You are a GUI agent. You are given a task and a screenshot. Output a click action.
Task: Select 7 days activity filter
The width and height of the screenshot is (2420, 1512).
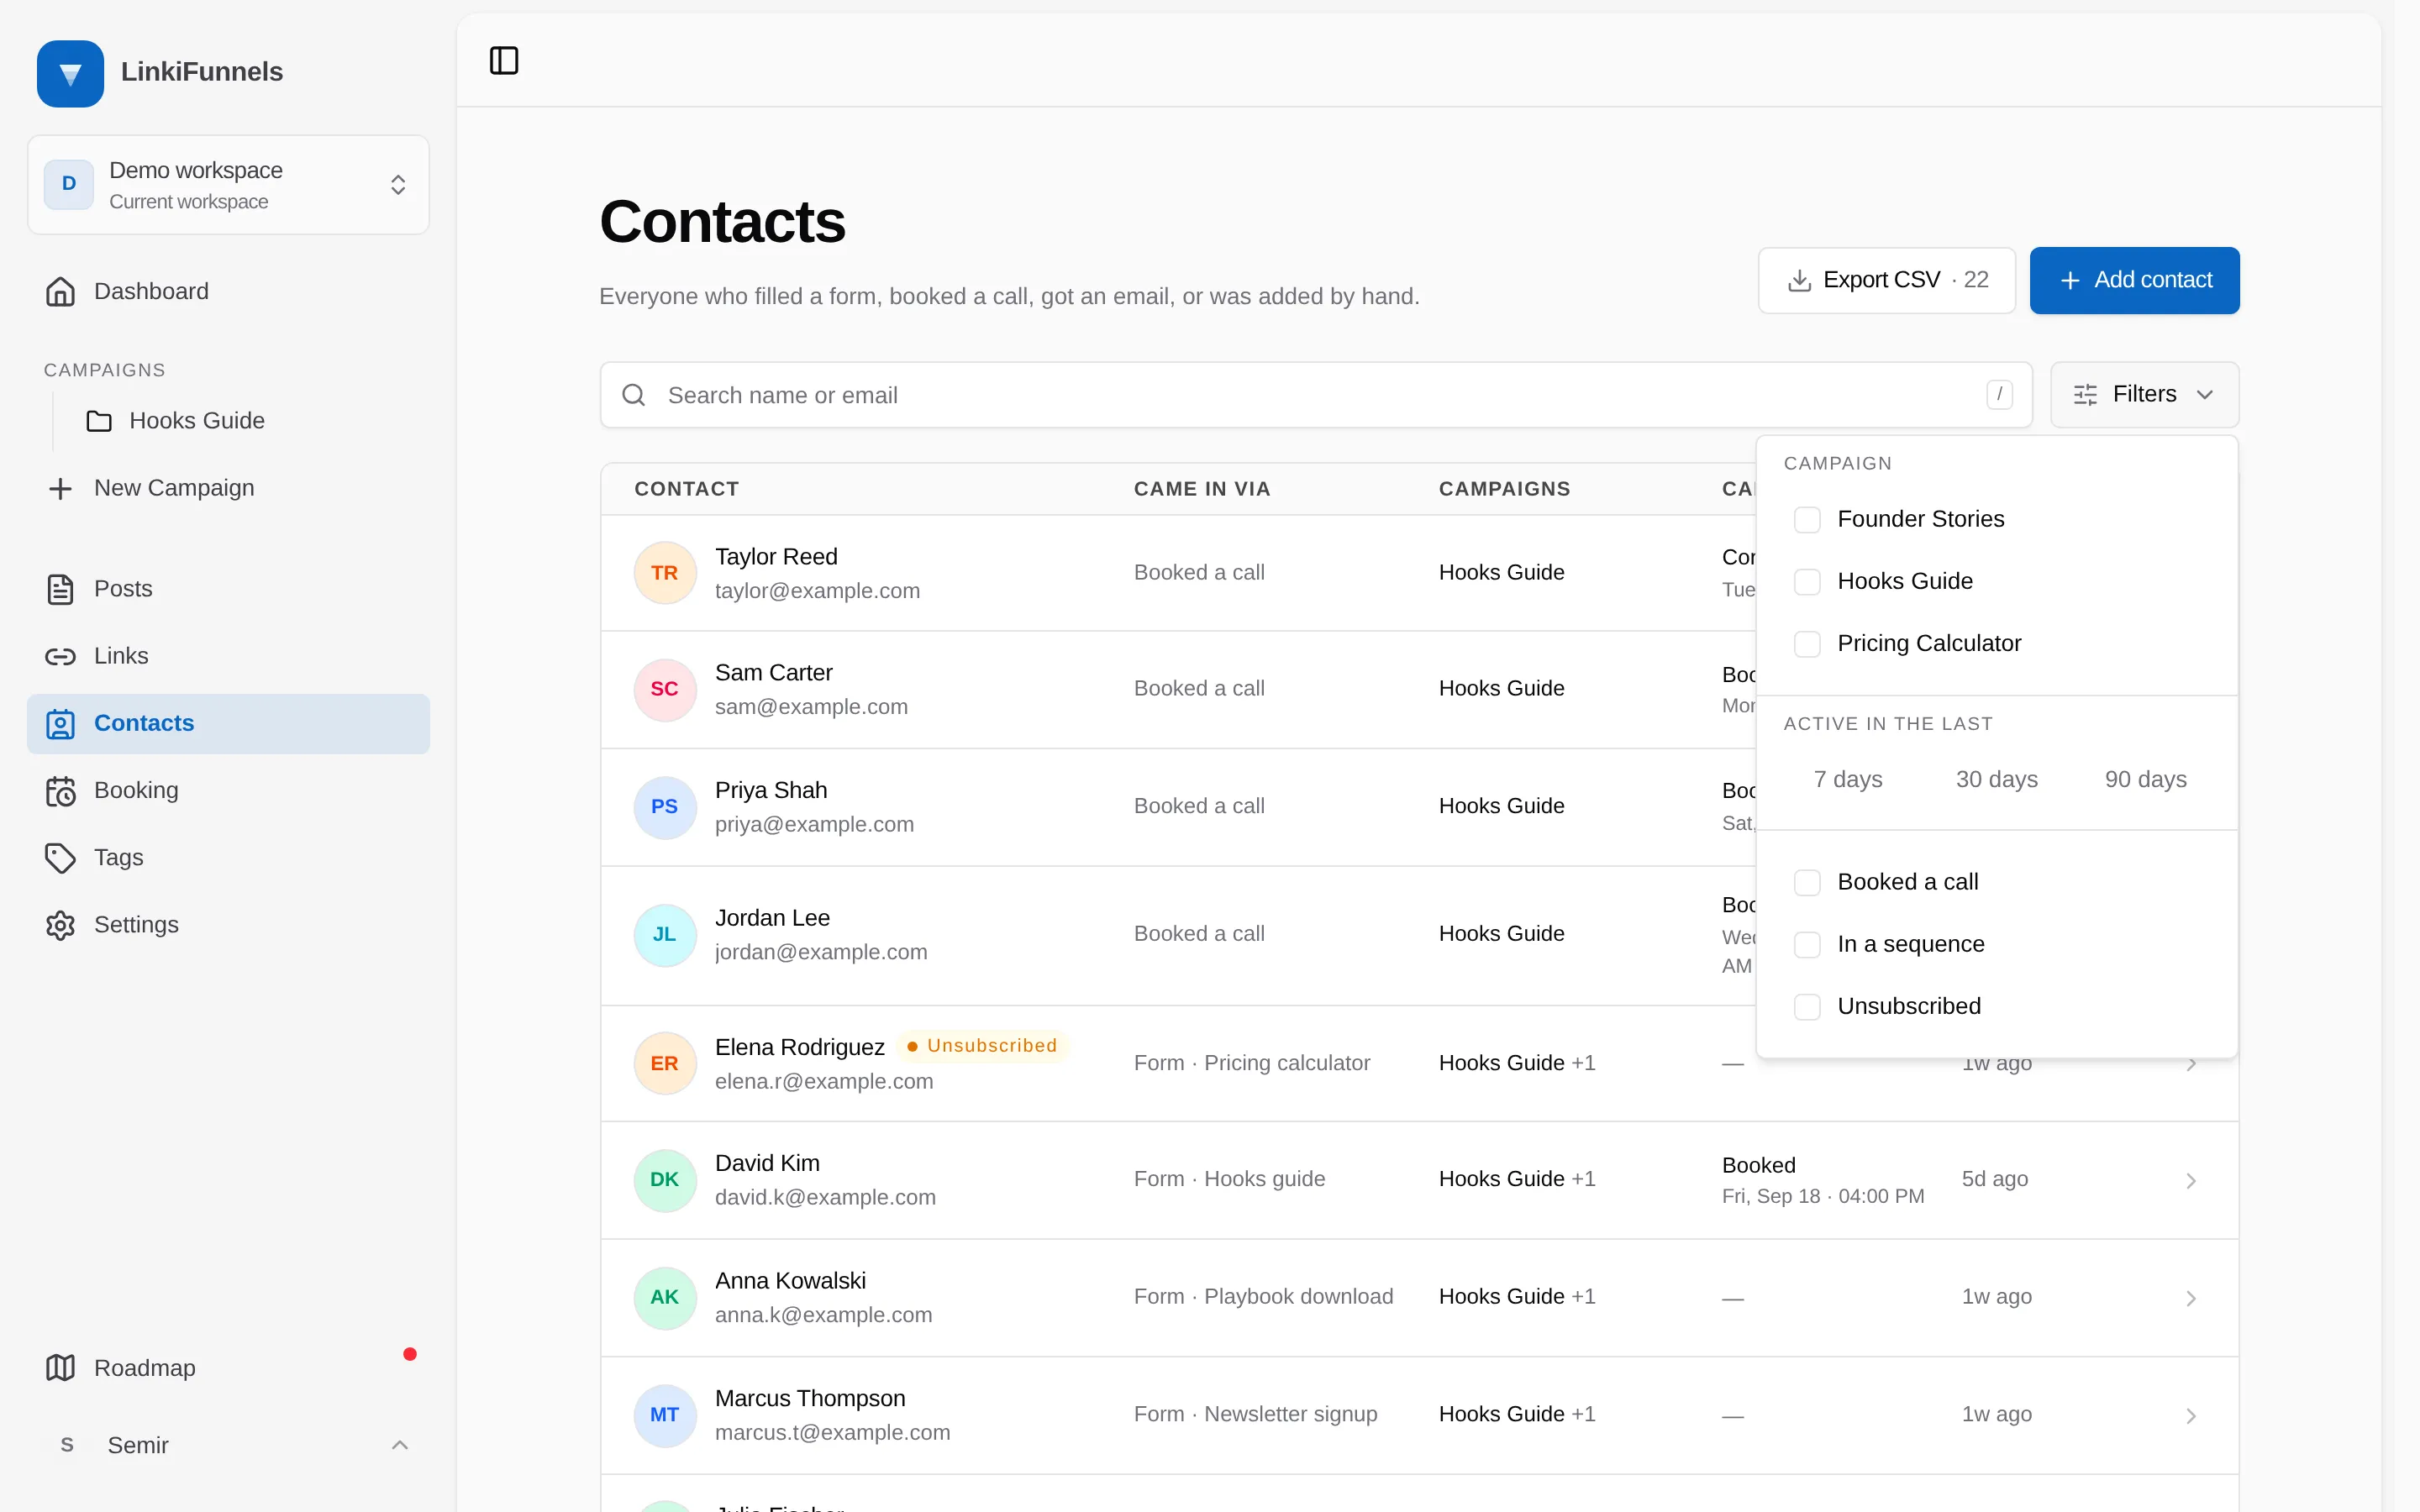[1848, 779]
